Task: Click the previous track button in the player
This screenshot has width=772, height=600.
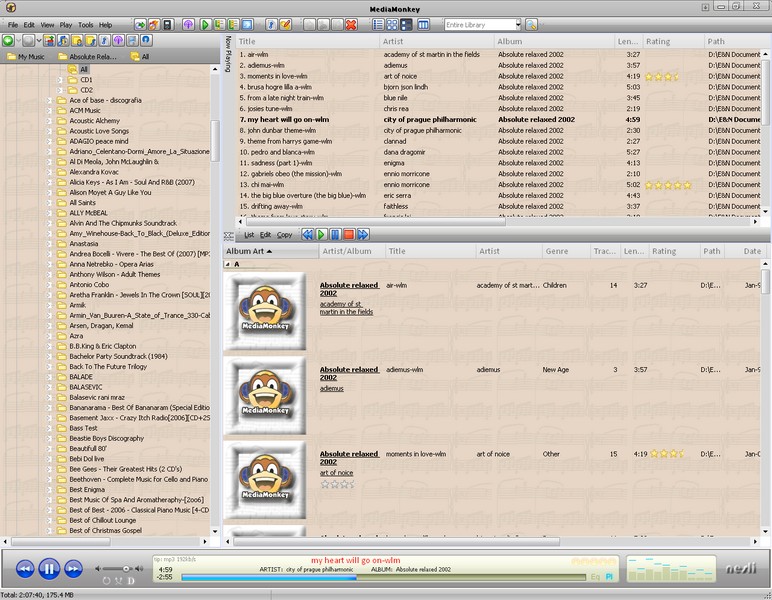Action: click(x=25, y=569)
